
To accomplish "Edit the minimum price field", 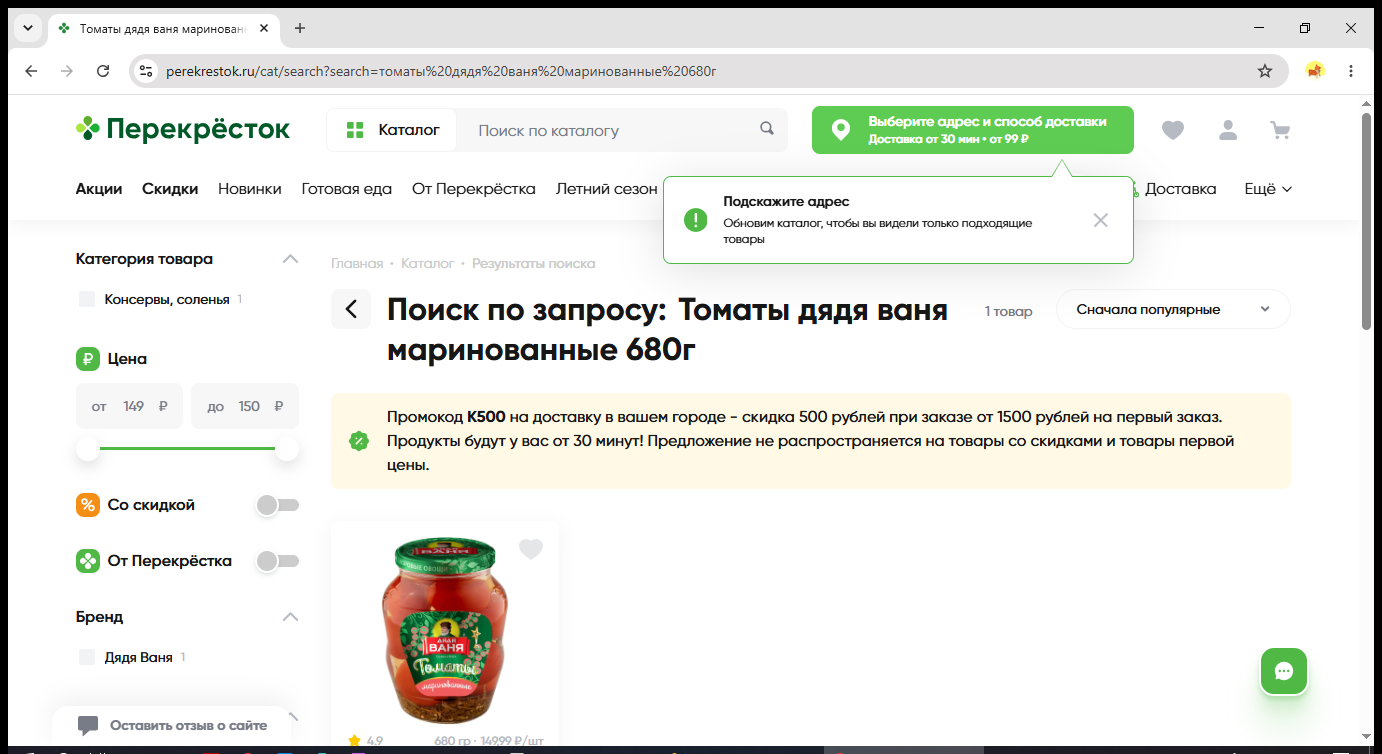I will click(130, 406).
